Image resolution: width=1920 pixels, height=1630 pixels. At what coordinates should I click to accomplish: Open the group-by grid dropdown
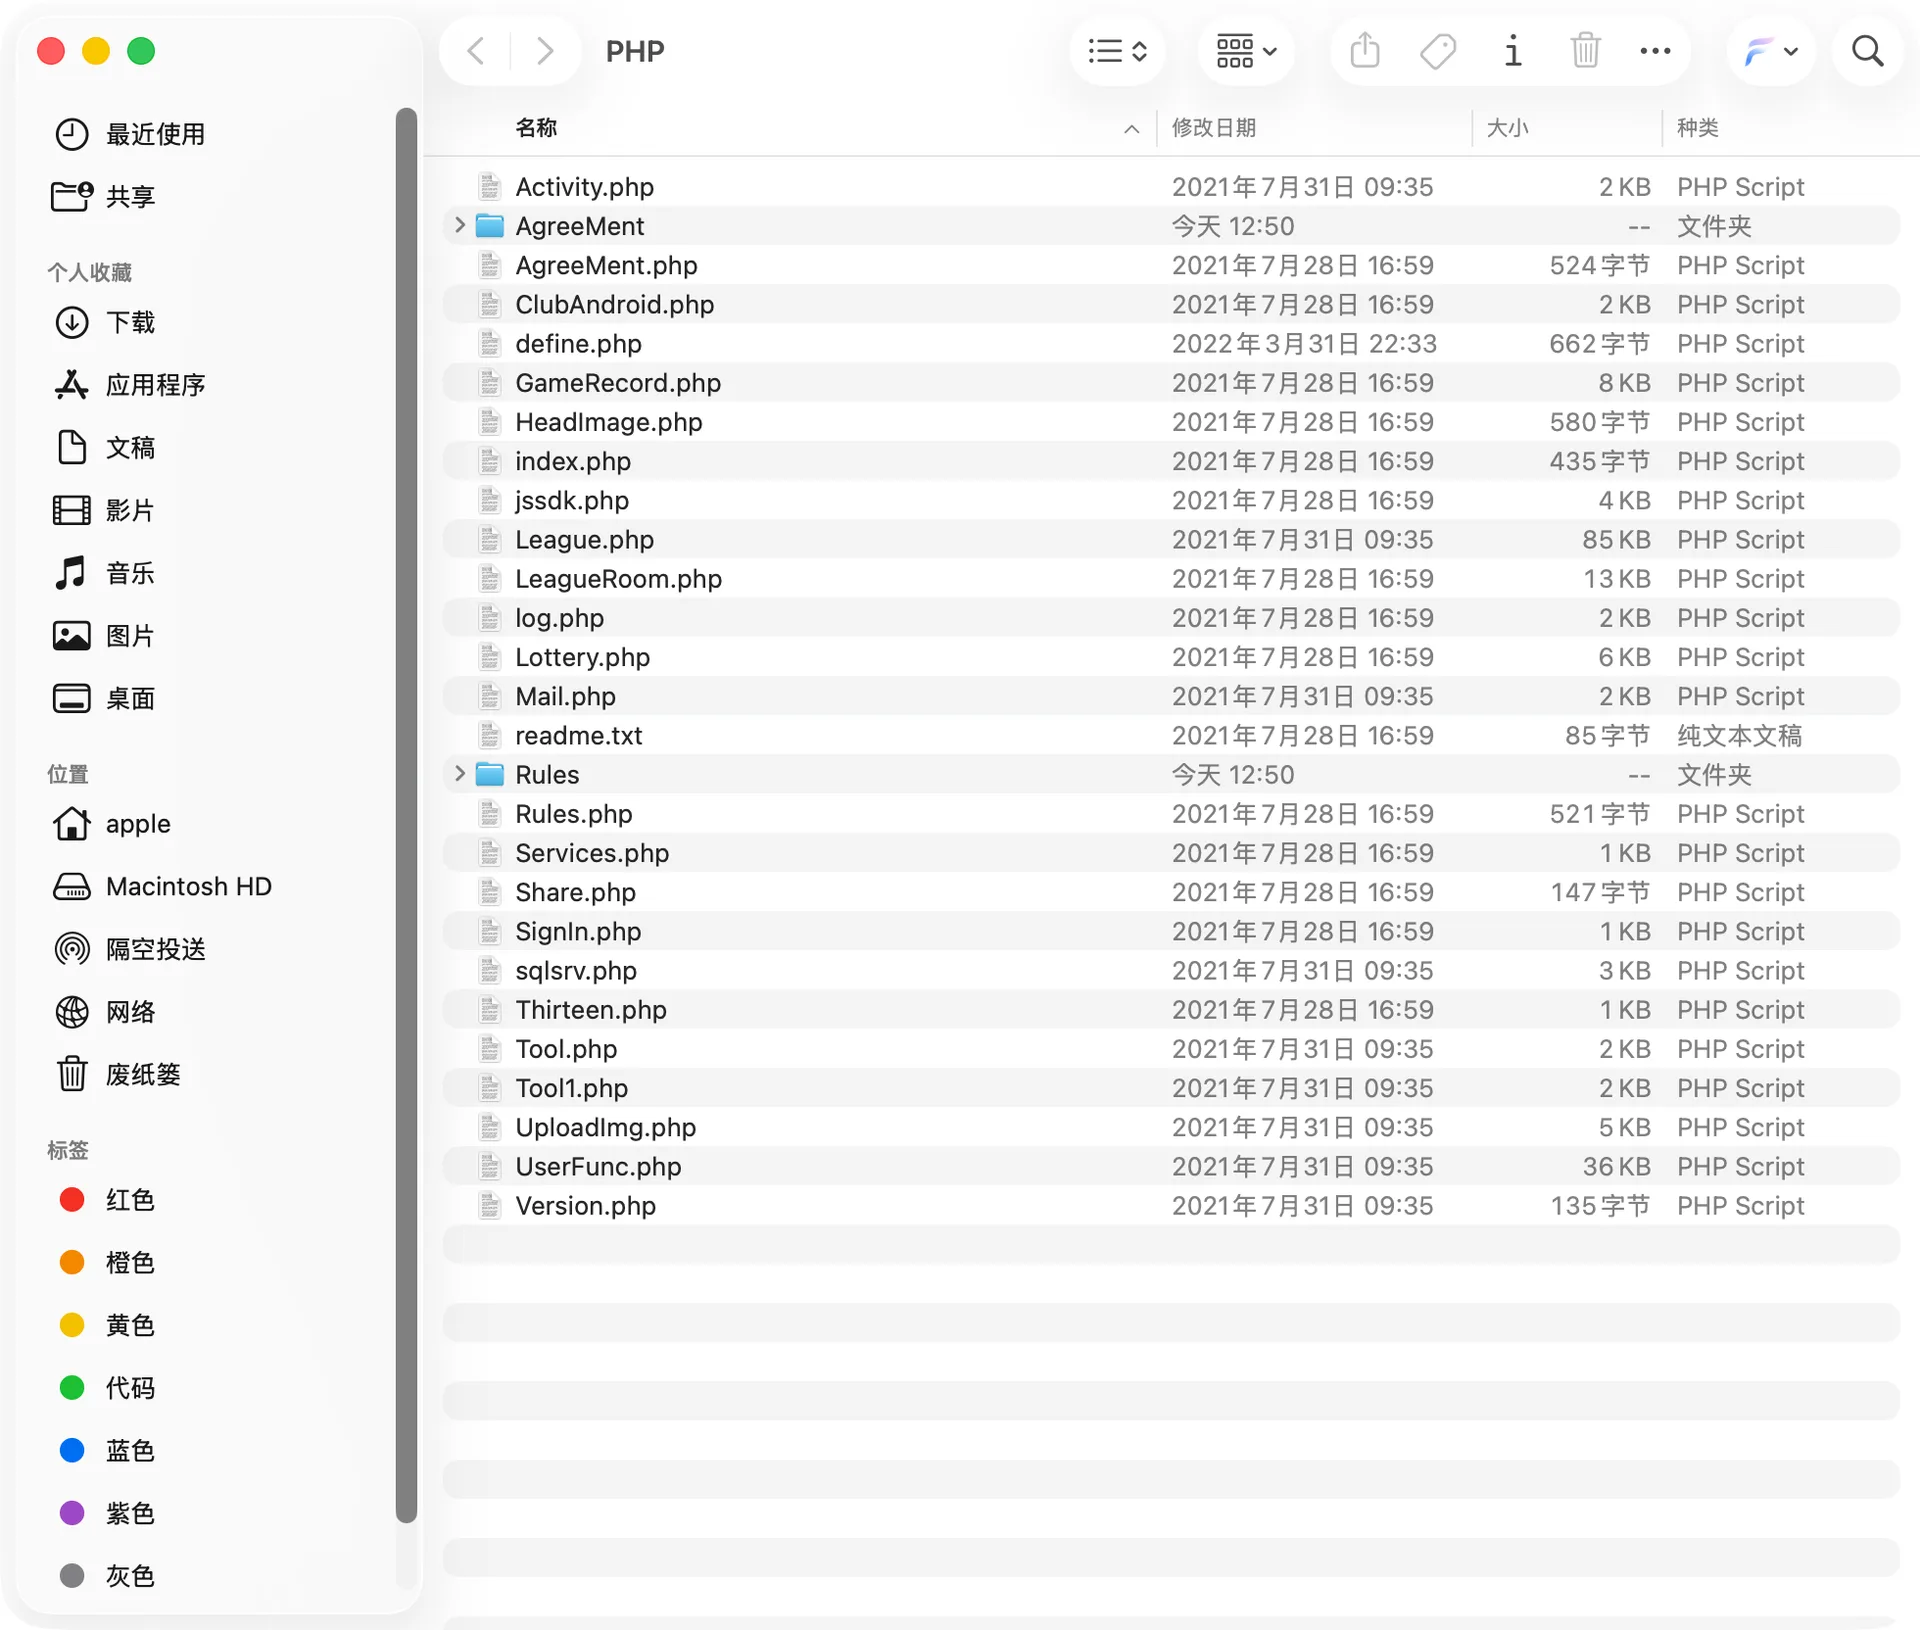pos(1246,51)
